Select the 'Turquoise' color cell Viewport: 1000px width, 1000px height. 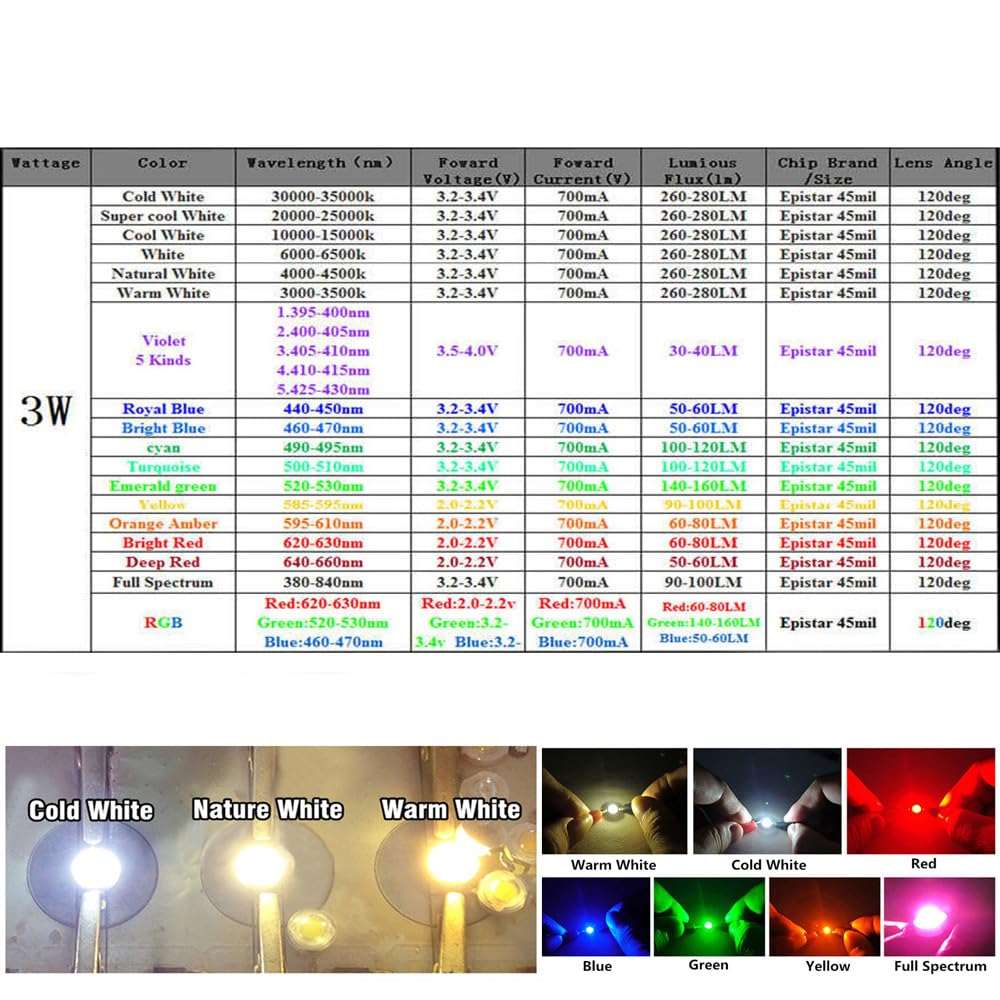pos(163,467)
